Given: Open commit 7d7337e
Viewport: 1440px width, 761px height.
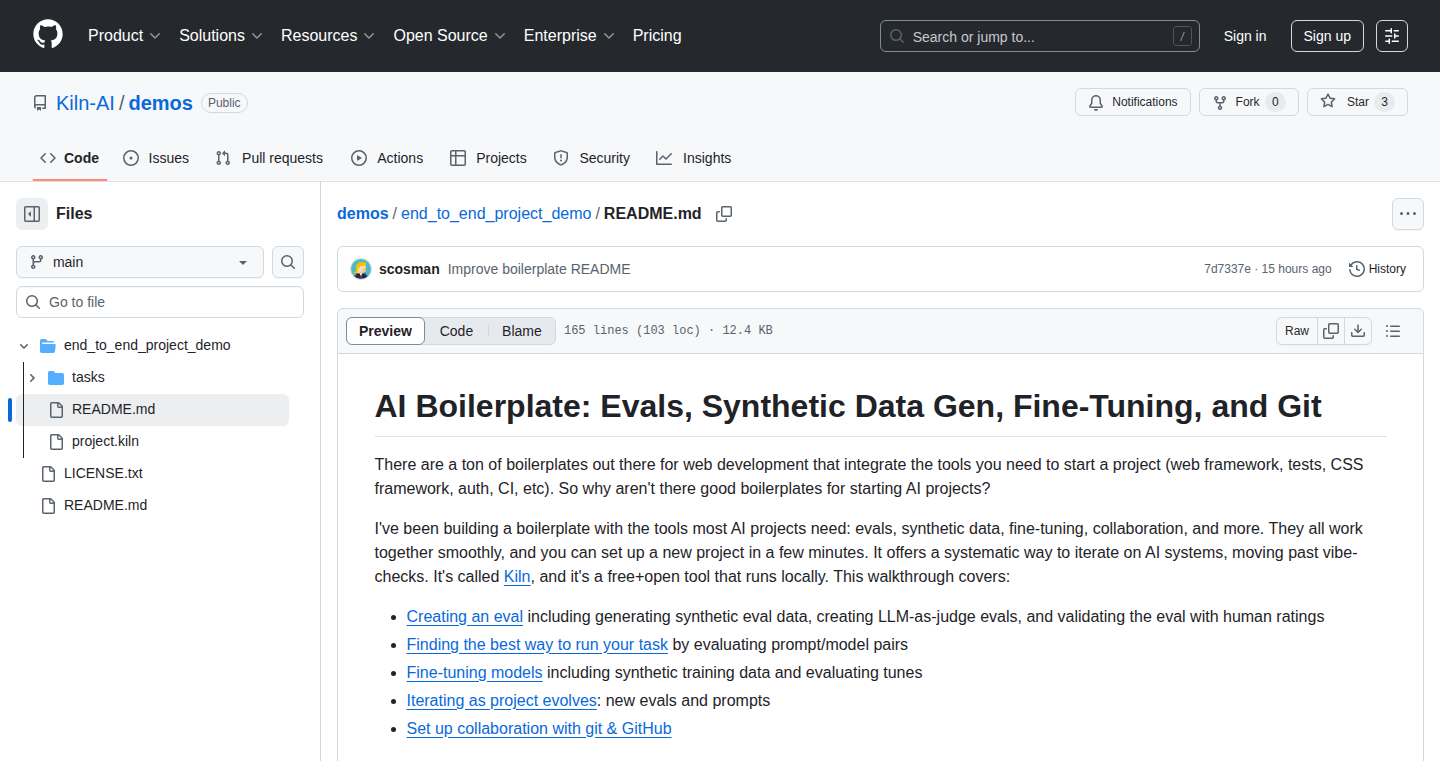Looking at the screenshot, I should 1227,269.
